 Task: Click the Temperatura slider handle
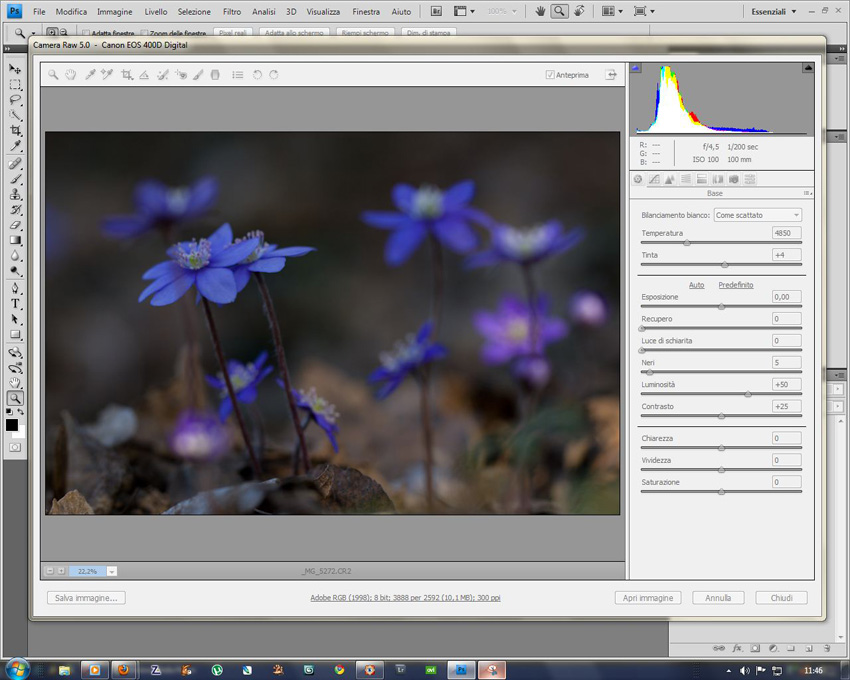tap(686, 243)
